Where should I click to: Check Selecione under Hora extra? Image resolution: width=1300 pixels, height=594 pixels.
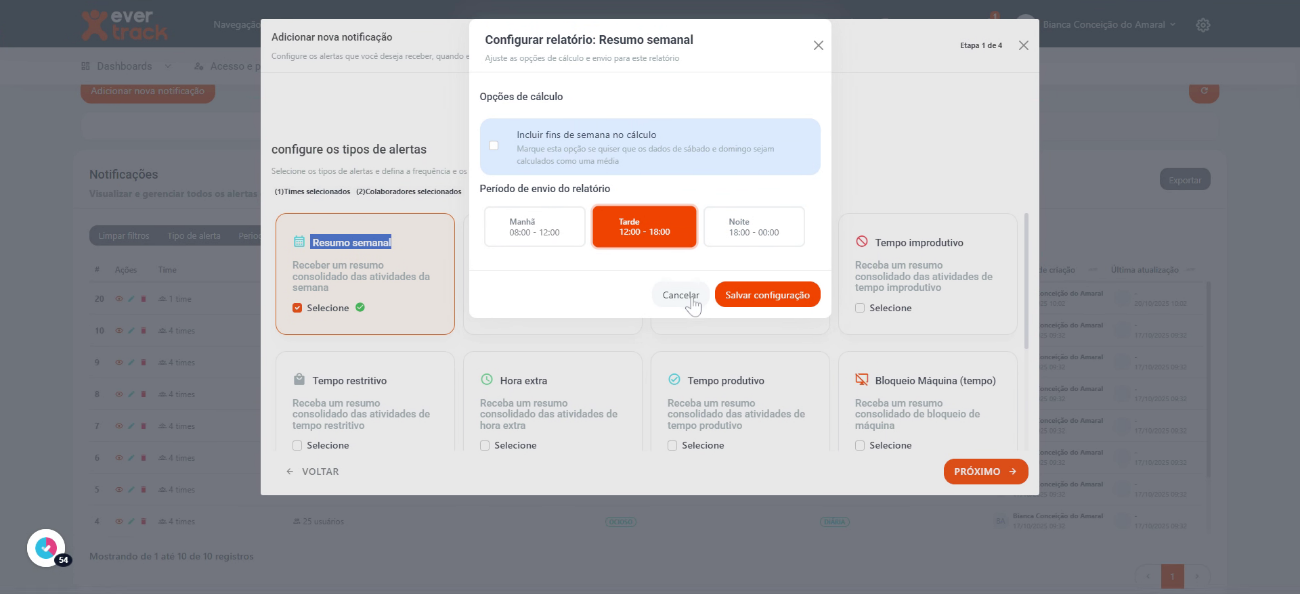485,446
